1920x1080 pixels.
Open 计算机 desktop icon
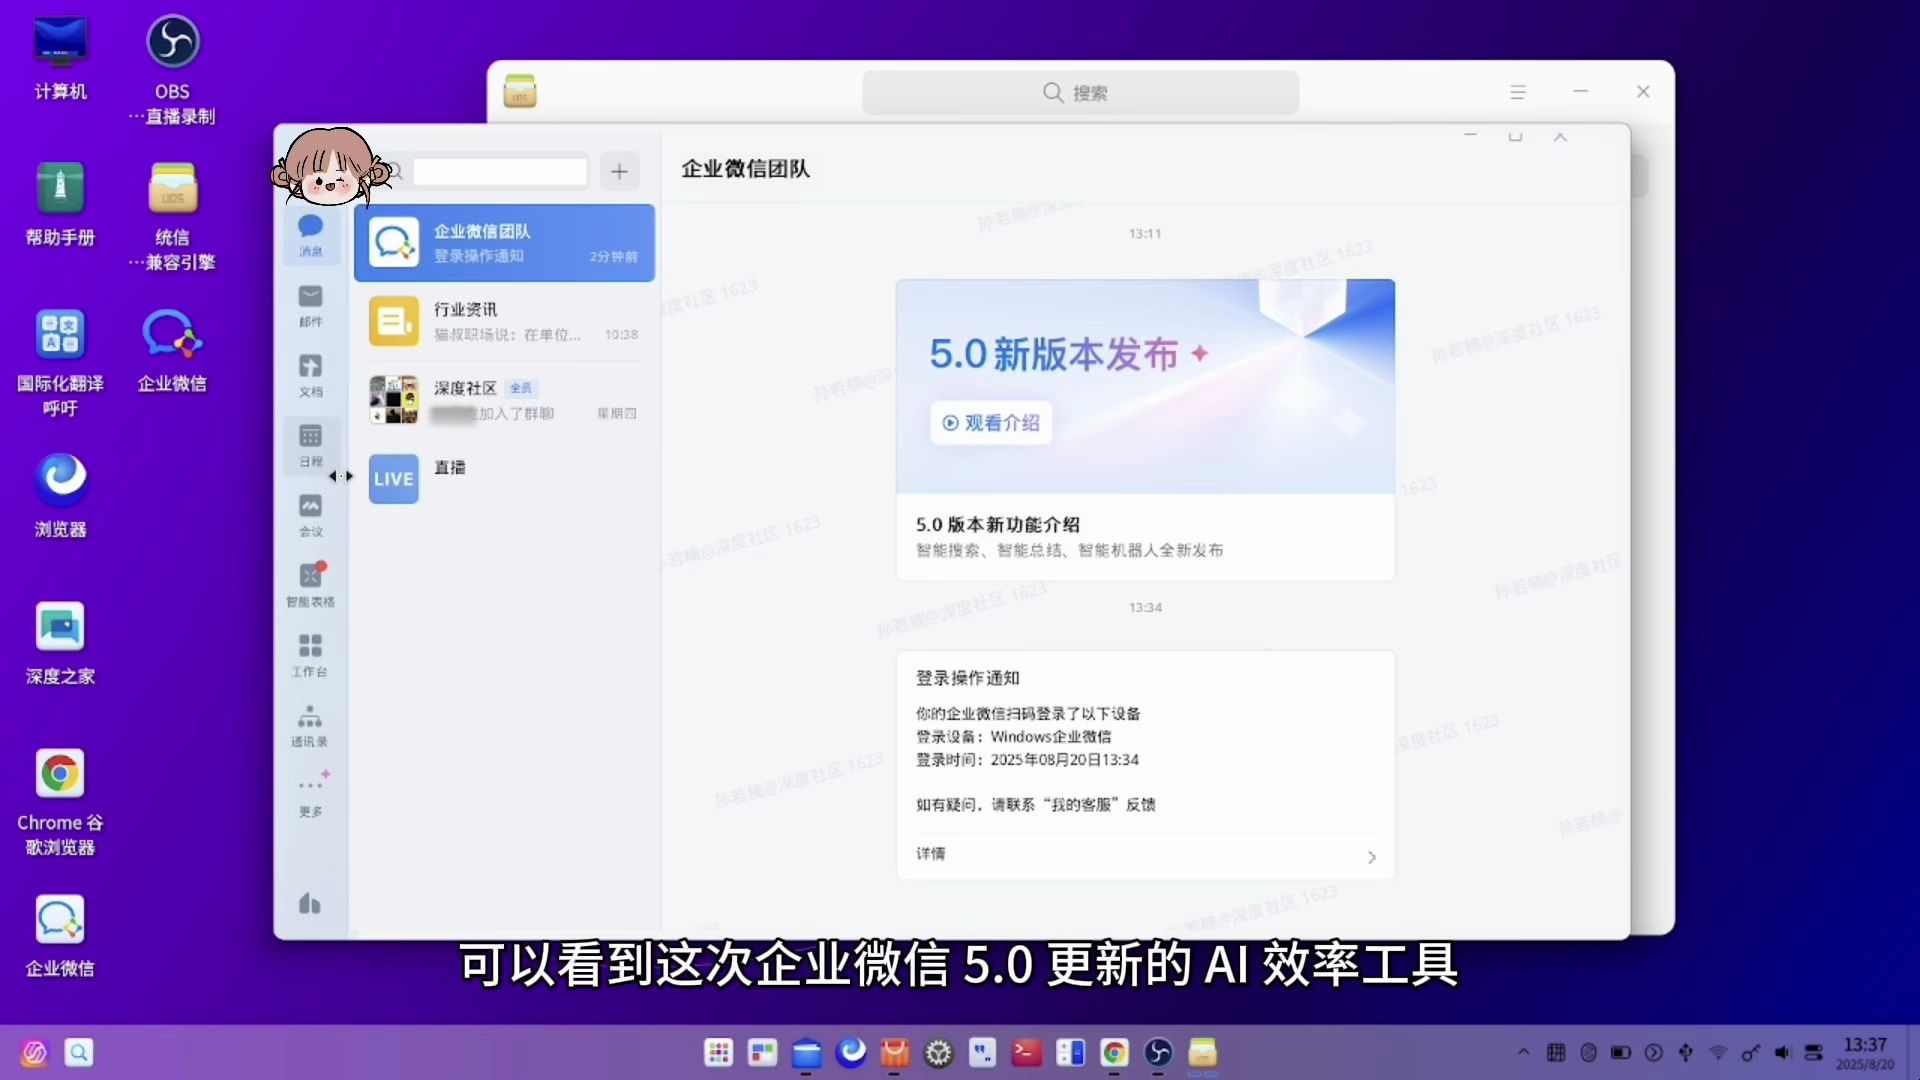point(60,59)
